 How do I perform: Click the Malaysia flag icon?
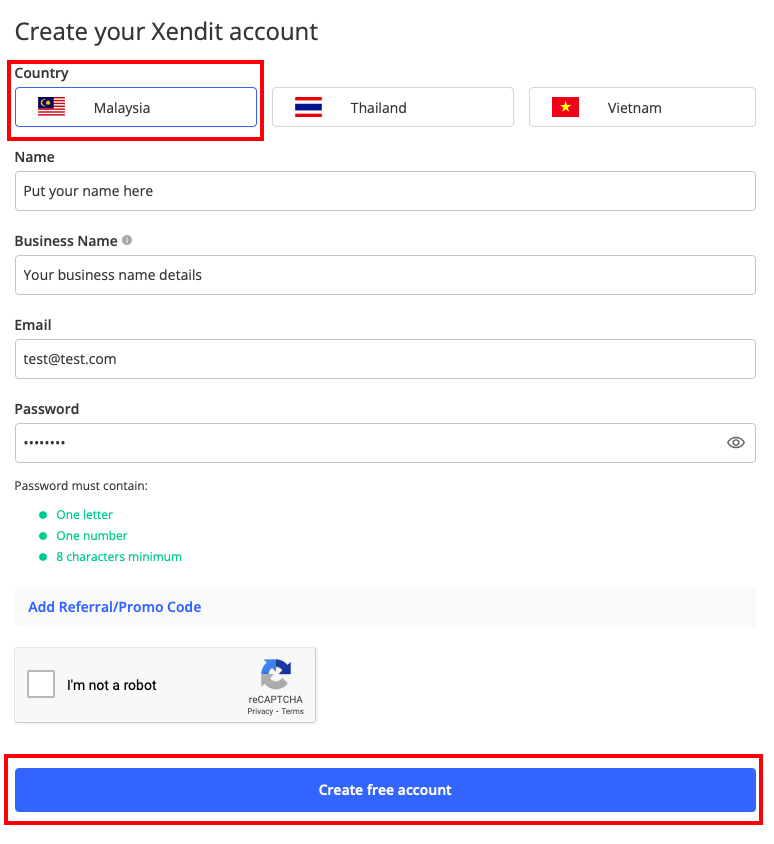click(x=52, y=107)
